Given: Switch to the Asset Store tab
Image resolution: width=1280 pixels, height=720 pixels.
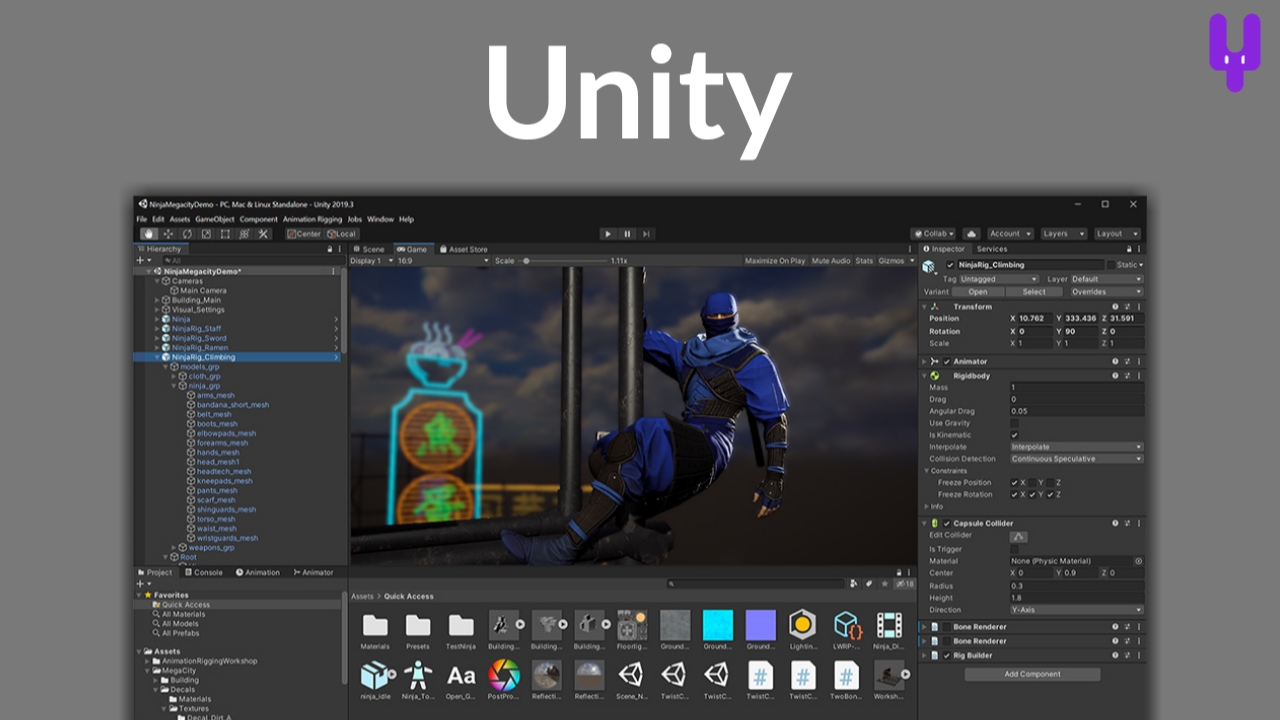Looking at the screenshot, I should [x=463, y=249].
